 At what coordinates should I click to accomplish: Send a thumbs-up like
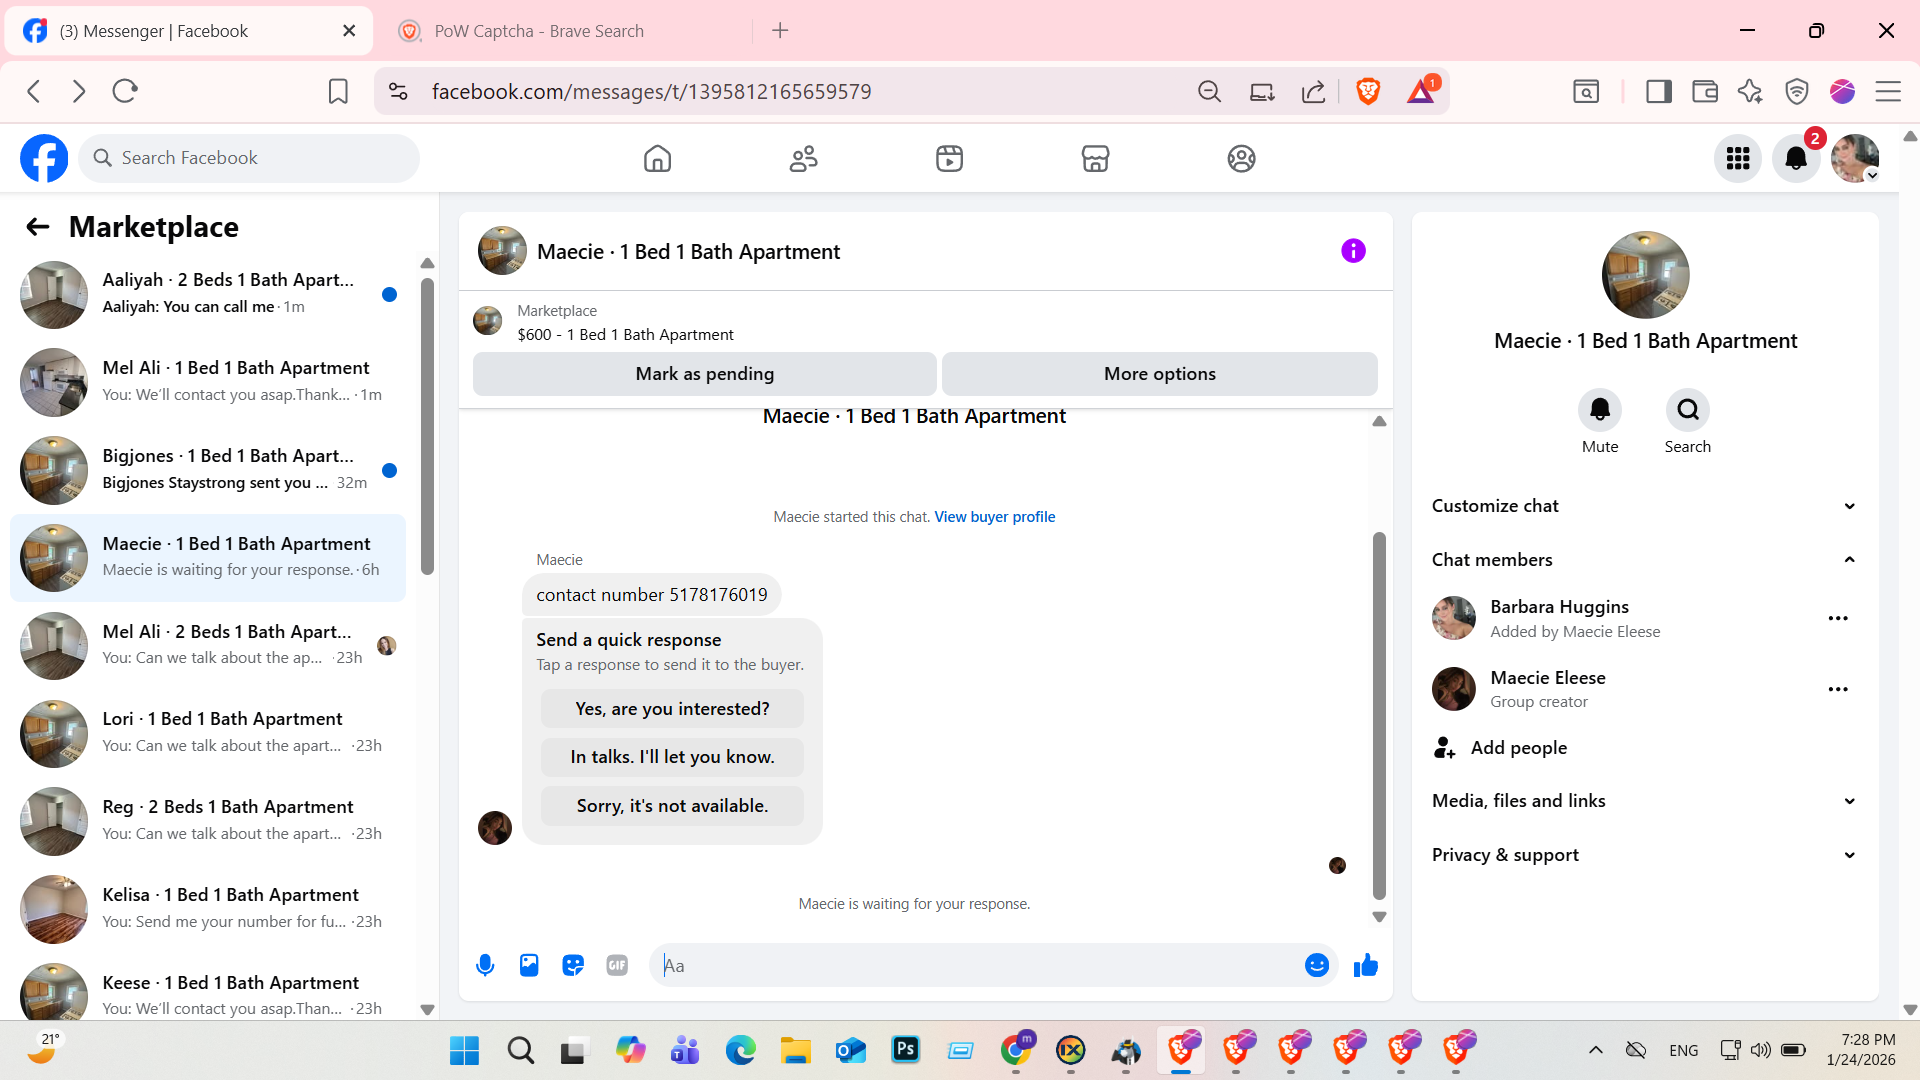point(1365,965)
